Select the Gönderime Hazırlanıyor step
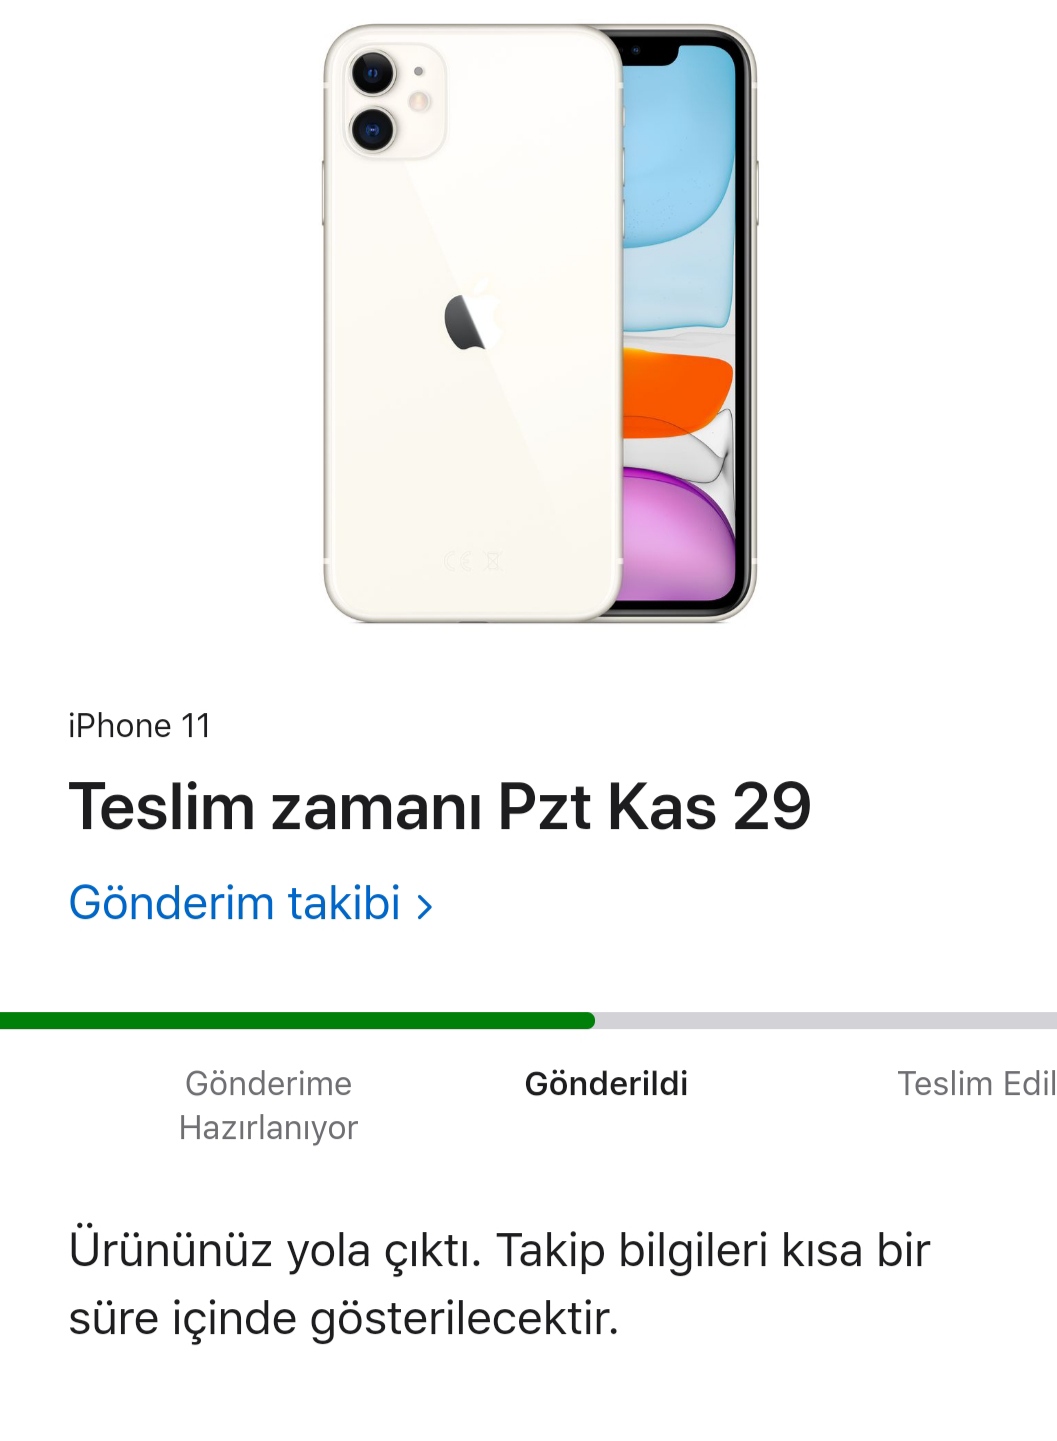The height and width of the screenshot is (1441, 1057). [x=268, y=1105]
